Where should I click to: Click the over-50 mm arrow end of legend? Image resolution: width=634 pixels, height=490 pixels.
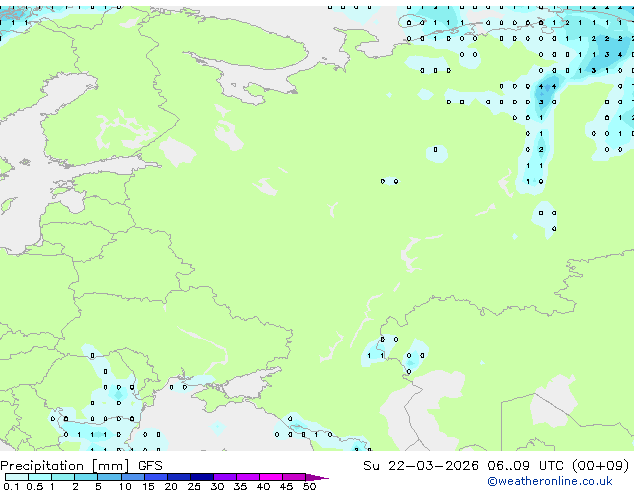[317, 477]
